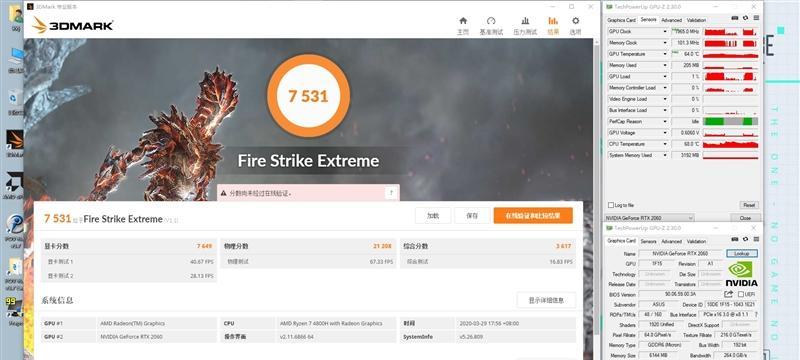Enable the Log to file checkbox
This screenshot has width=800, height=360.
[x=611, y=205]
